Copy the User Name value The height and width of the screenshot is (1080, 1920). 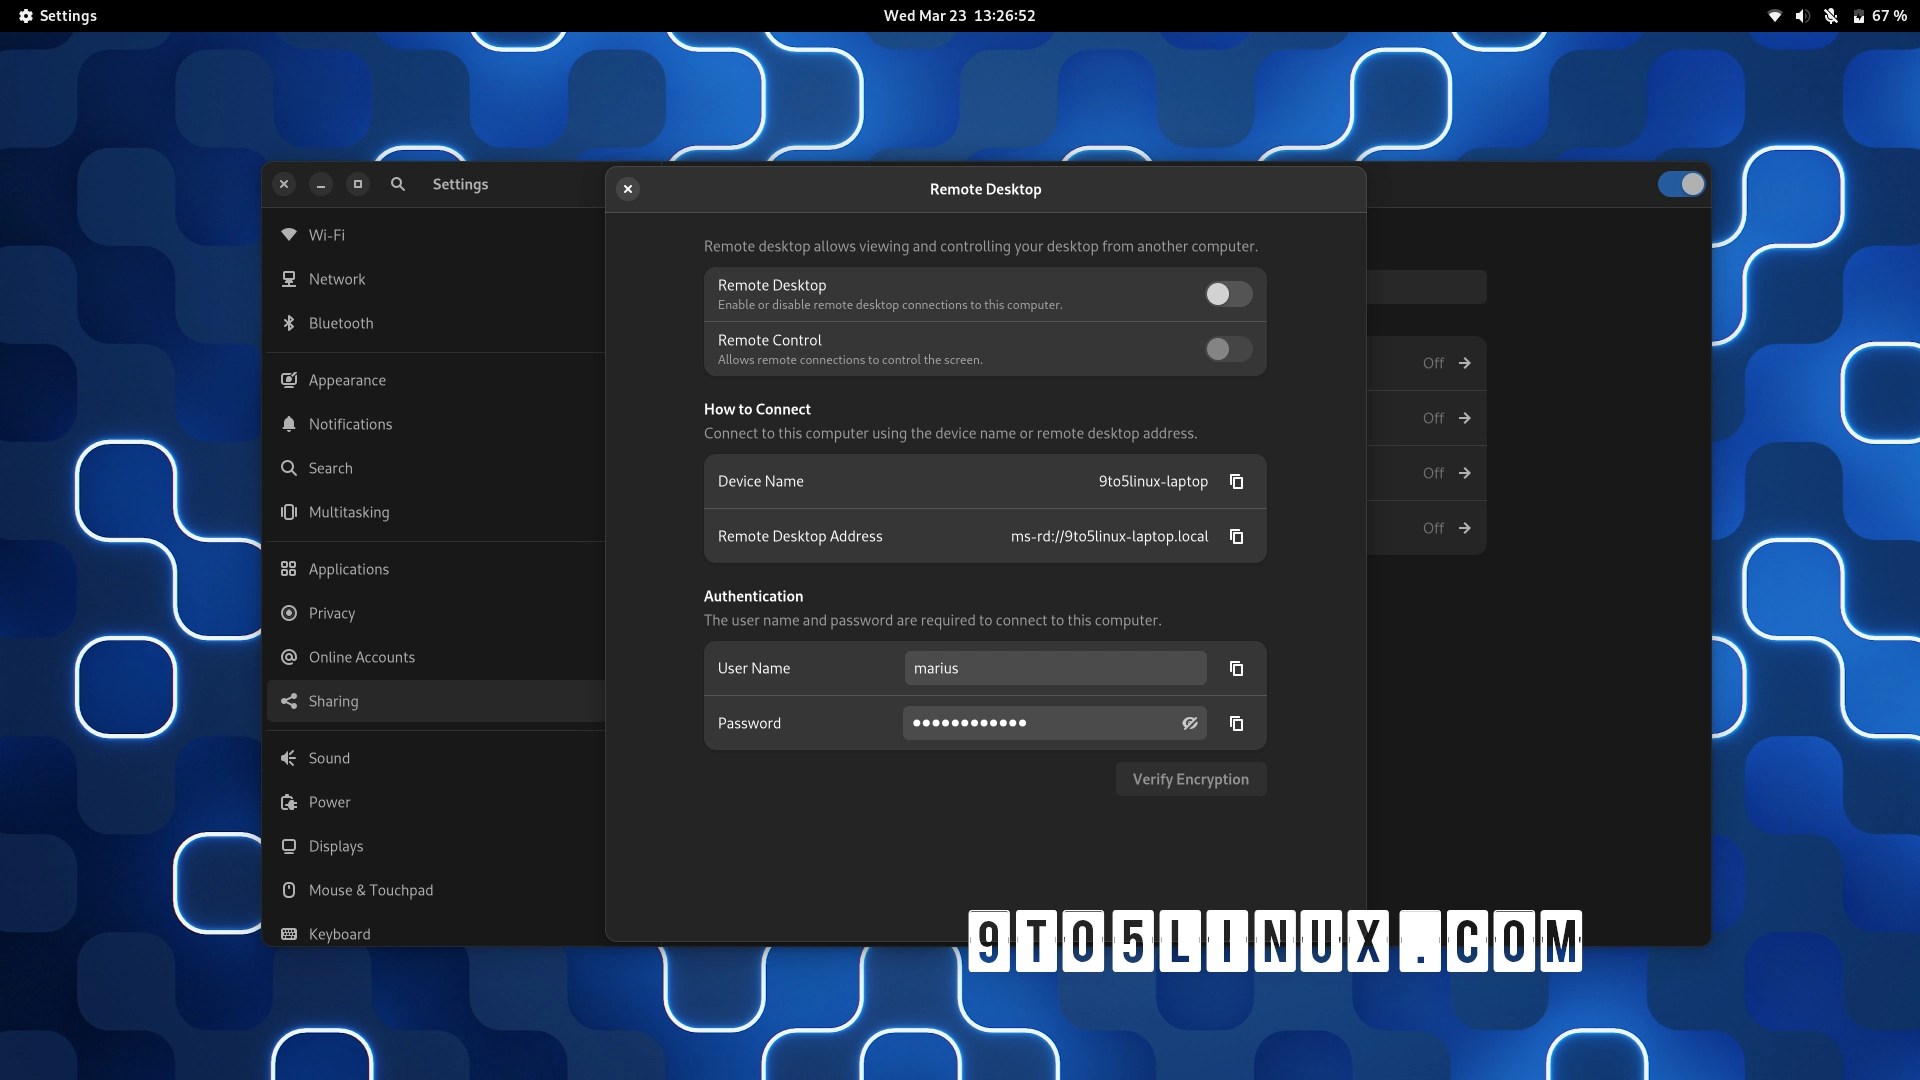point(1236,669)
